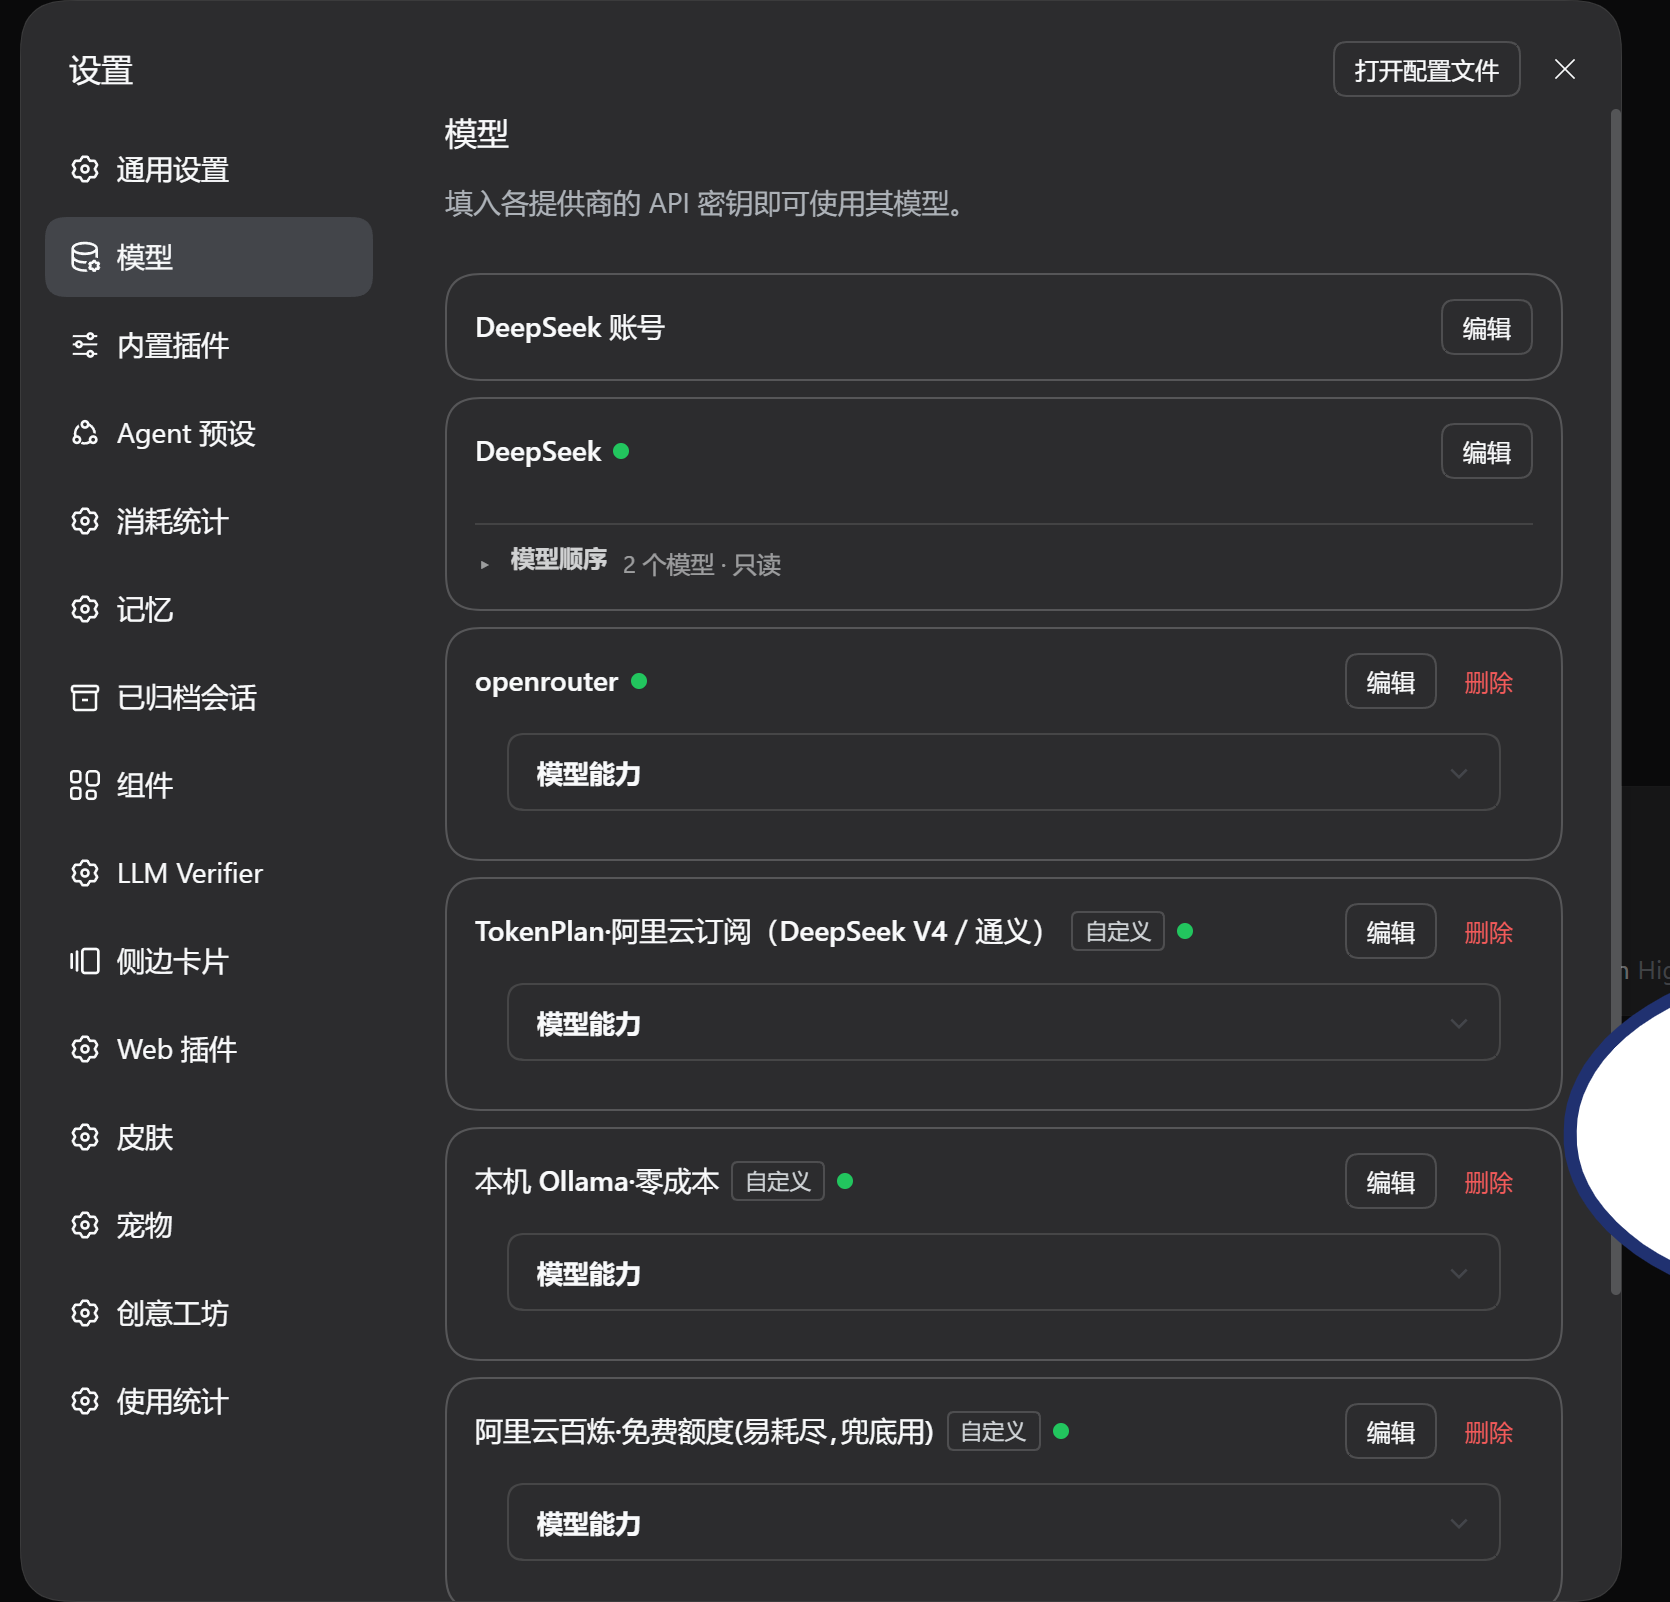Click the sliders icon beside 内置插件
This screenshot has height=1602, width=1670.
pyautogui.click(x=85, y=345)
